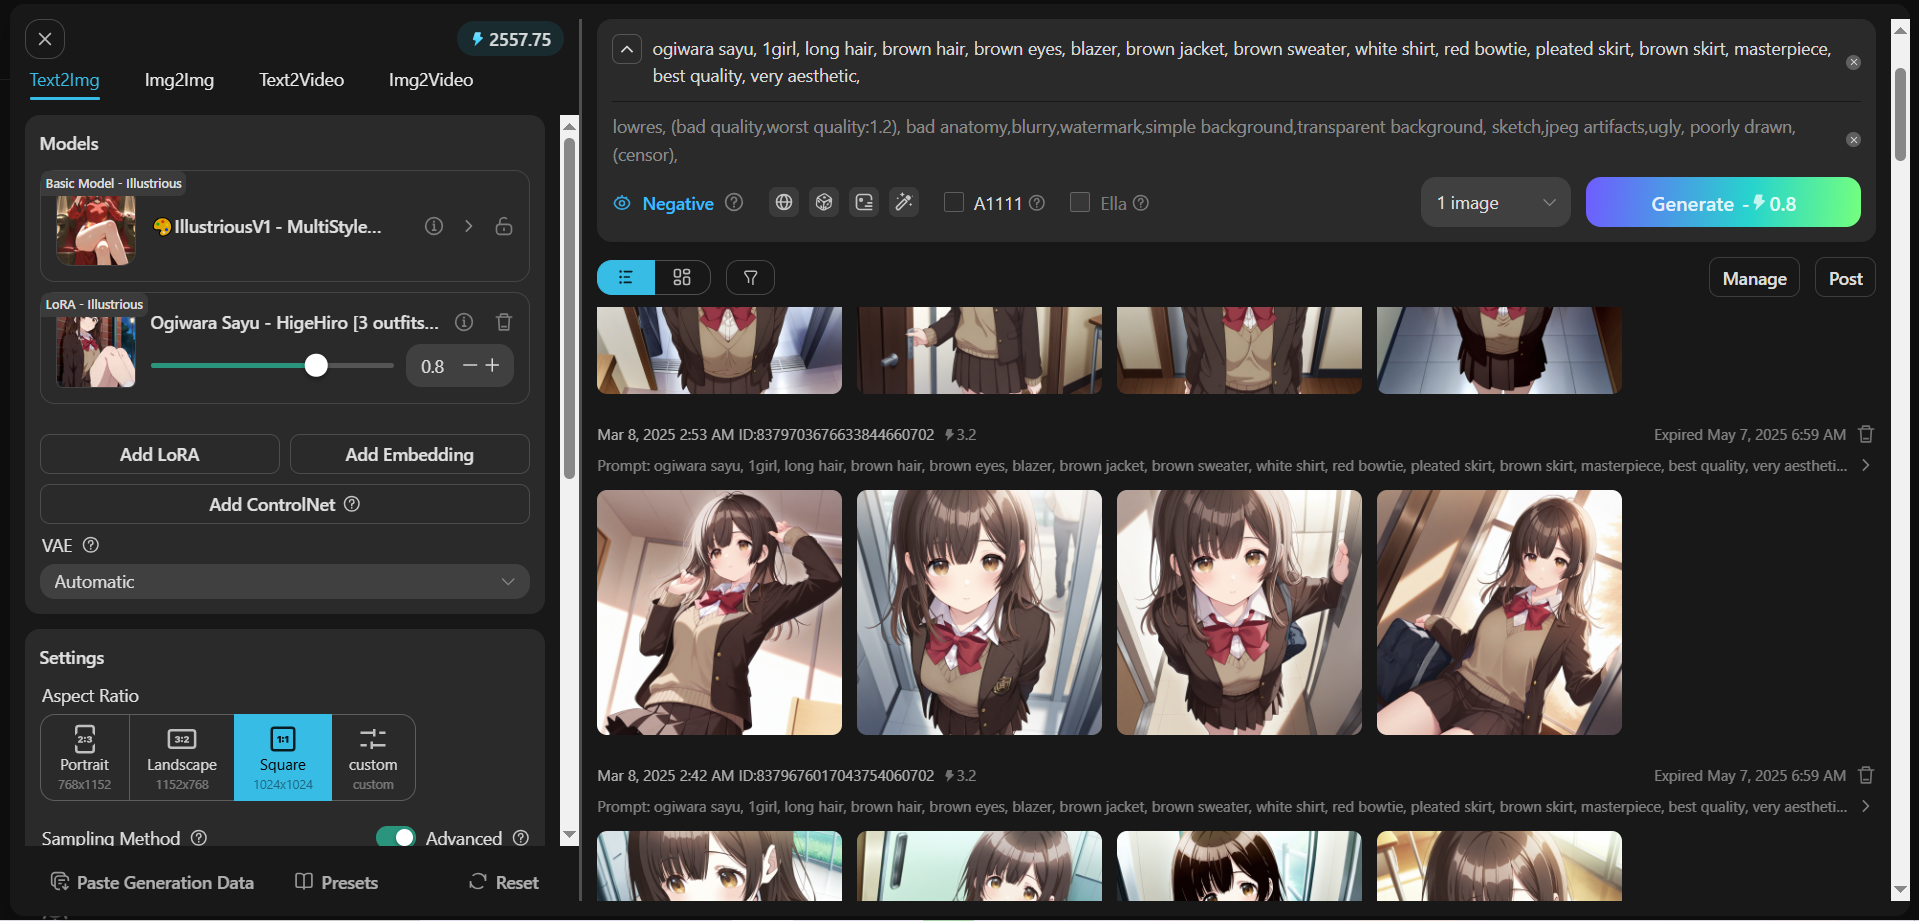Toggle the lock on the base model
This screenshot has width=1919, height=921.
point(504,226)
